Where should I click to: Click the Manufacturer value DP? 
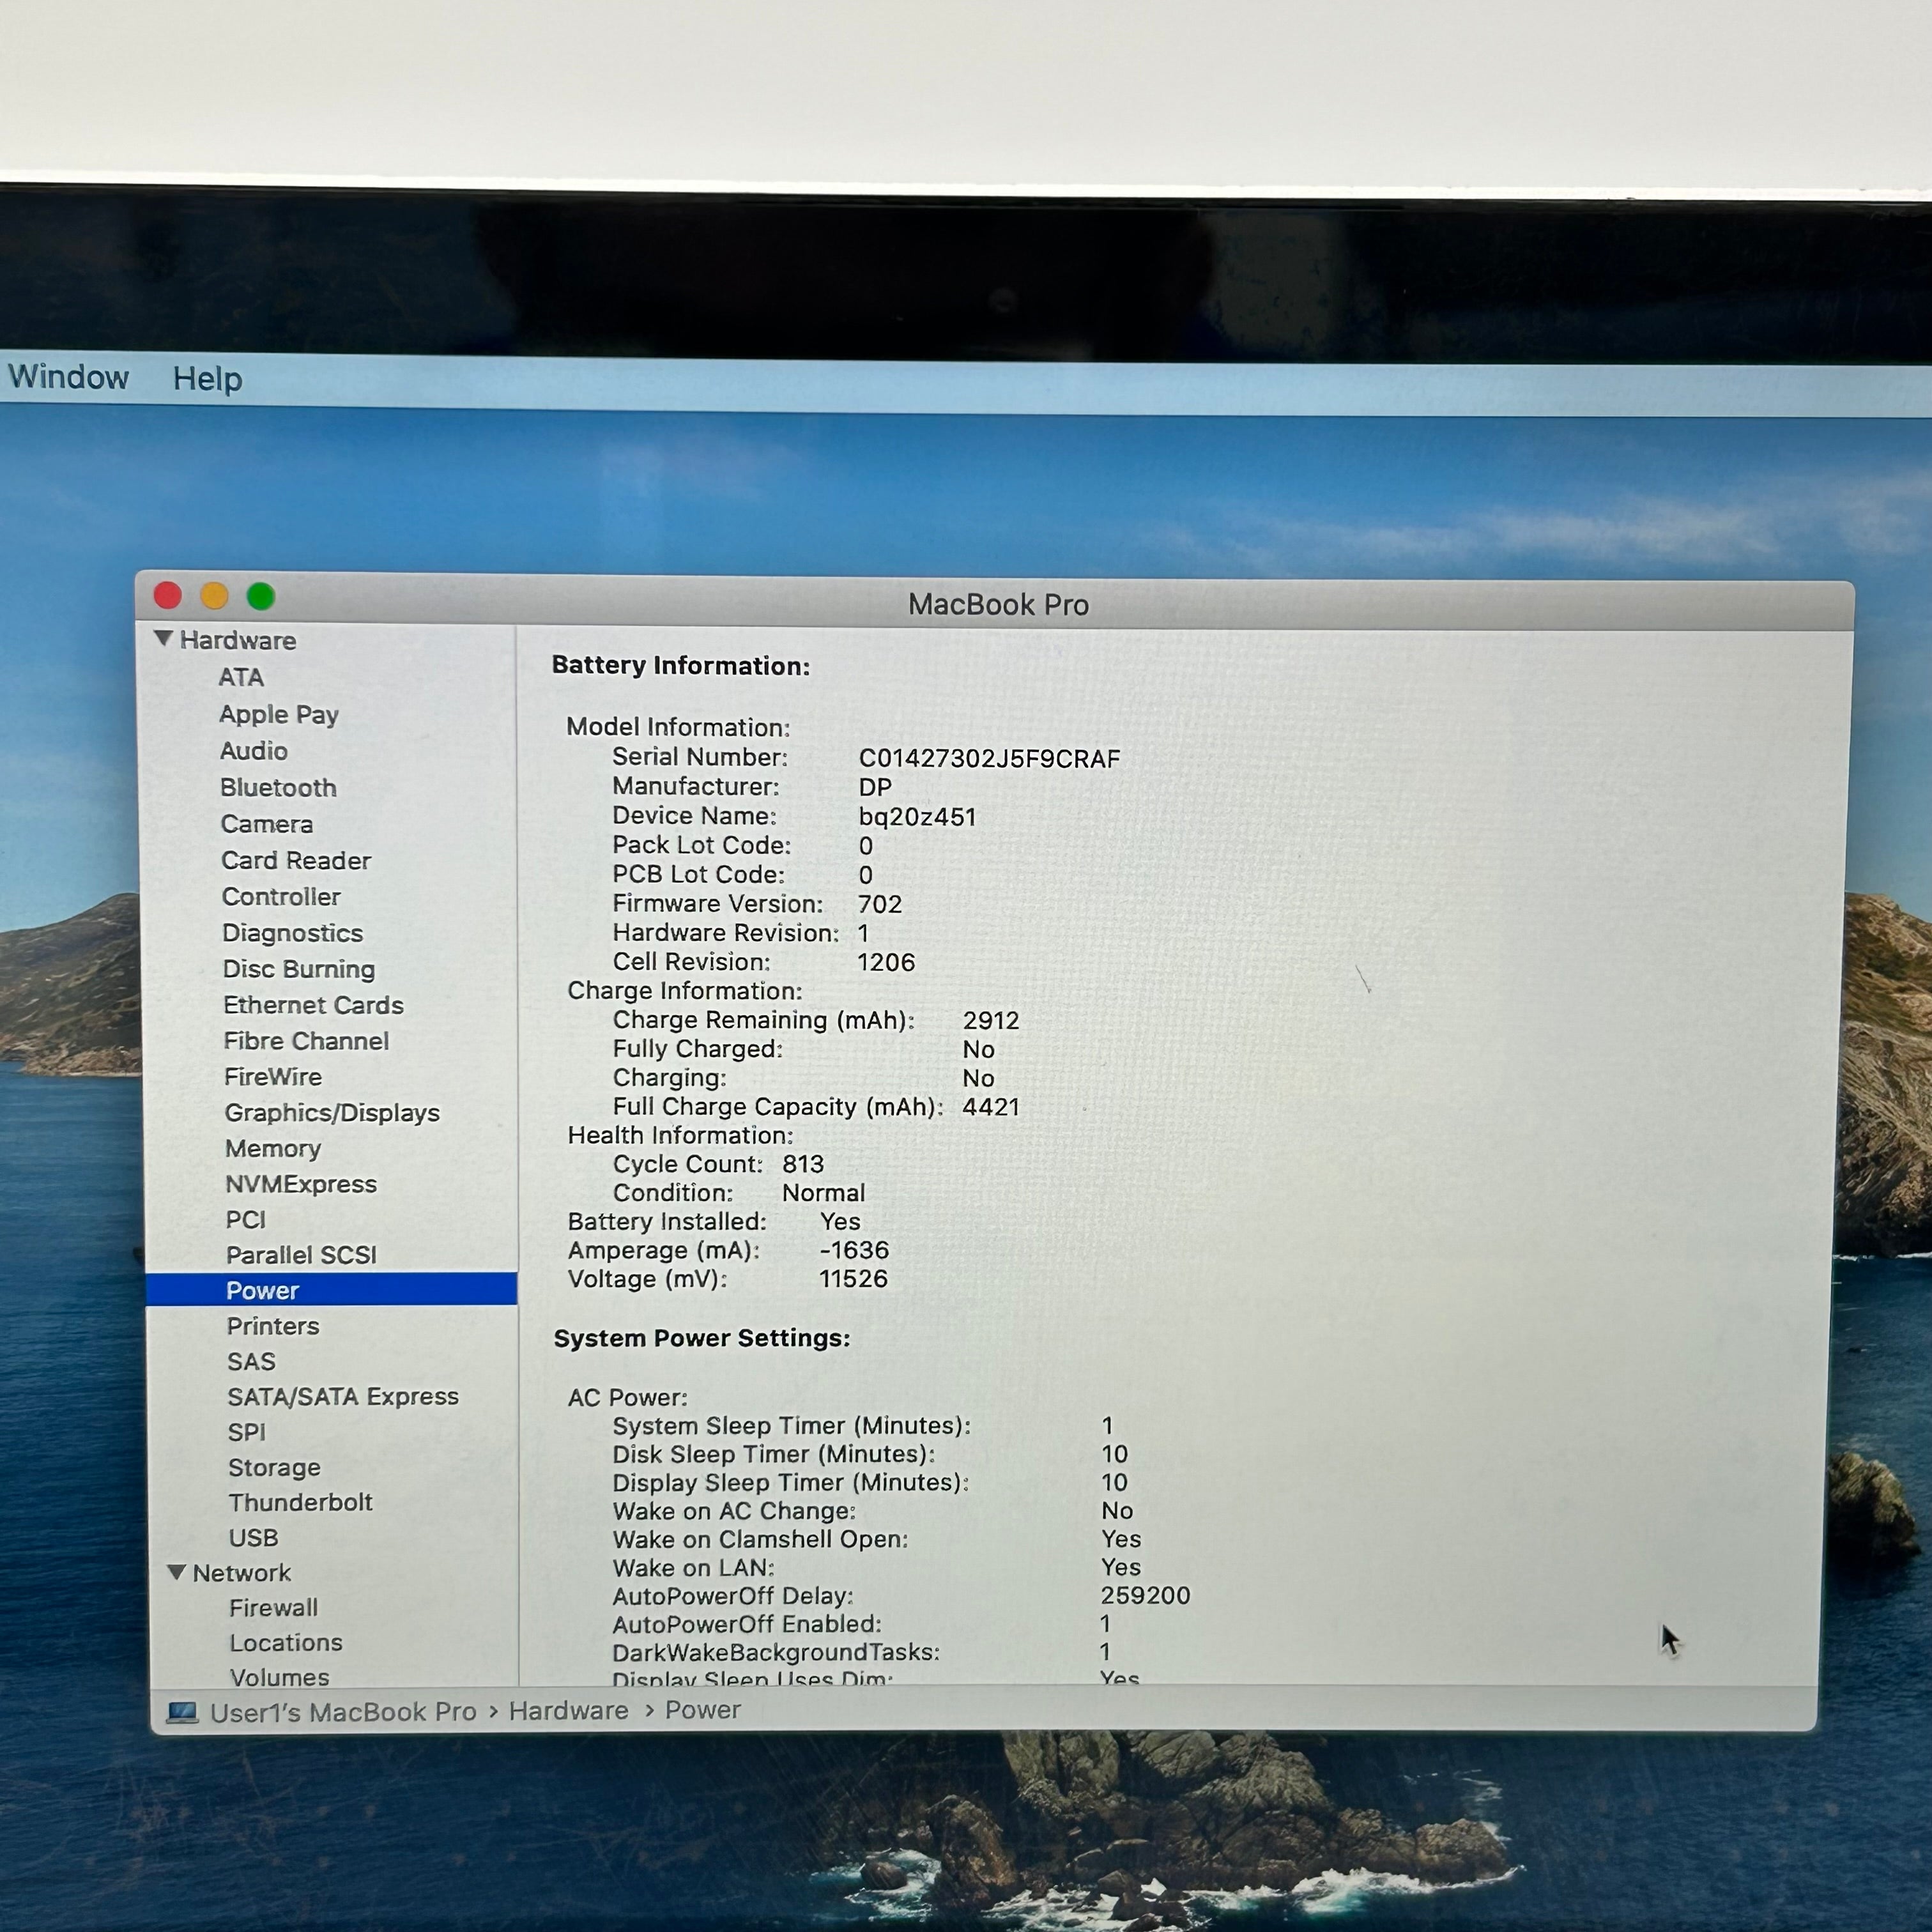(x=875, y=788)
